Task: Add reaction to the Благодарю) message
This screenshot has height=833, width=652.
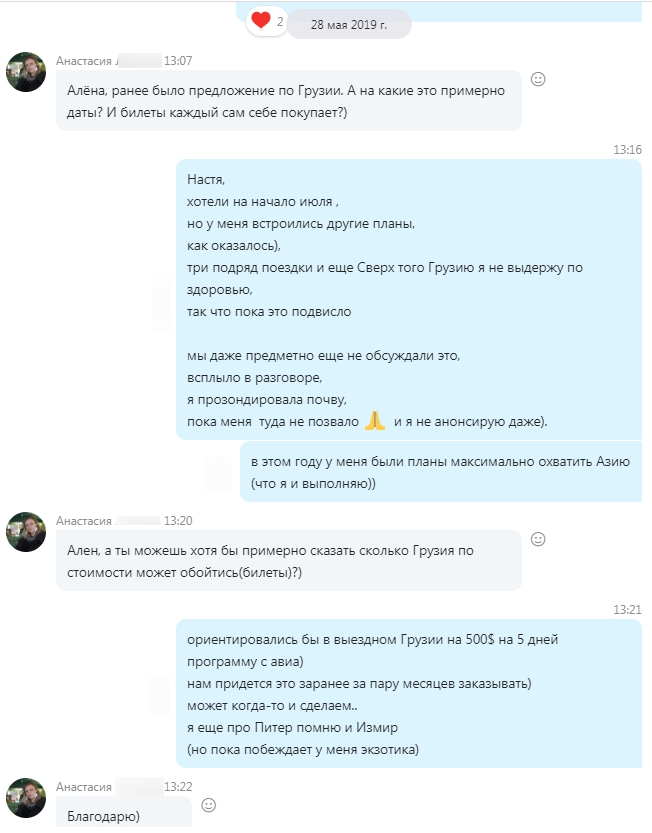Action: pyautogui.click(x=208, y=805)
